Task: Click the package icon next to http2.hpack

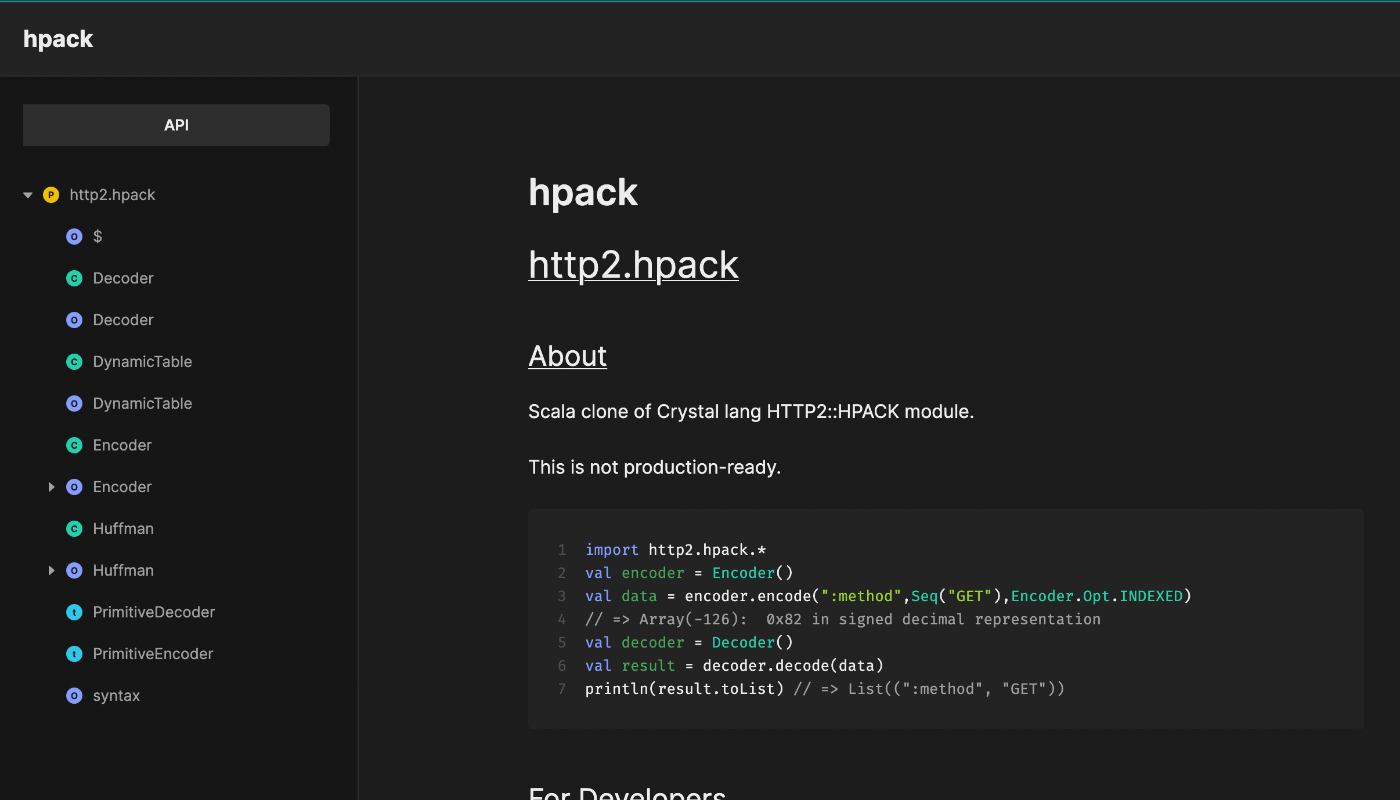Action: (x=51, y=194)
